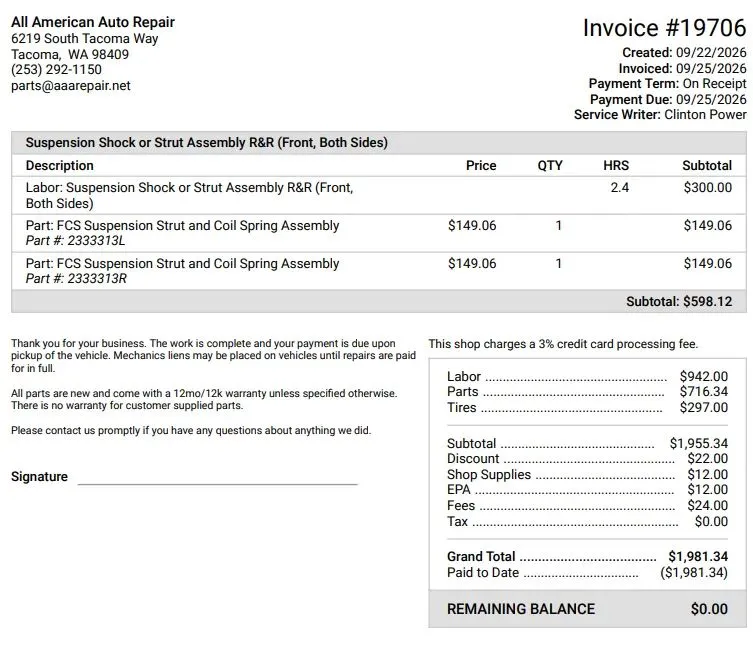
Task: Select the Part # 2333313R text
Action: (x=76, y=279)
